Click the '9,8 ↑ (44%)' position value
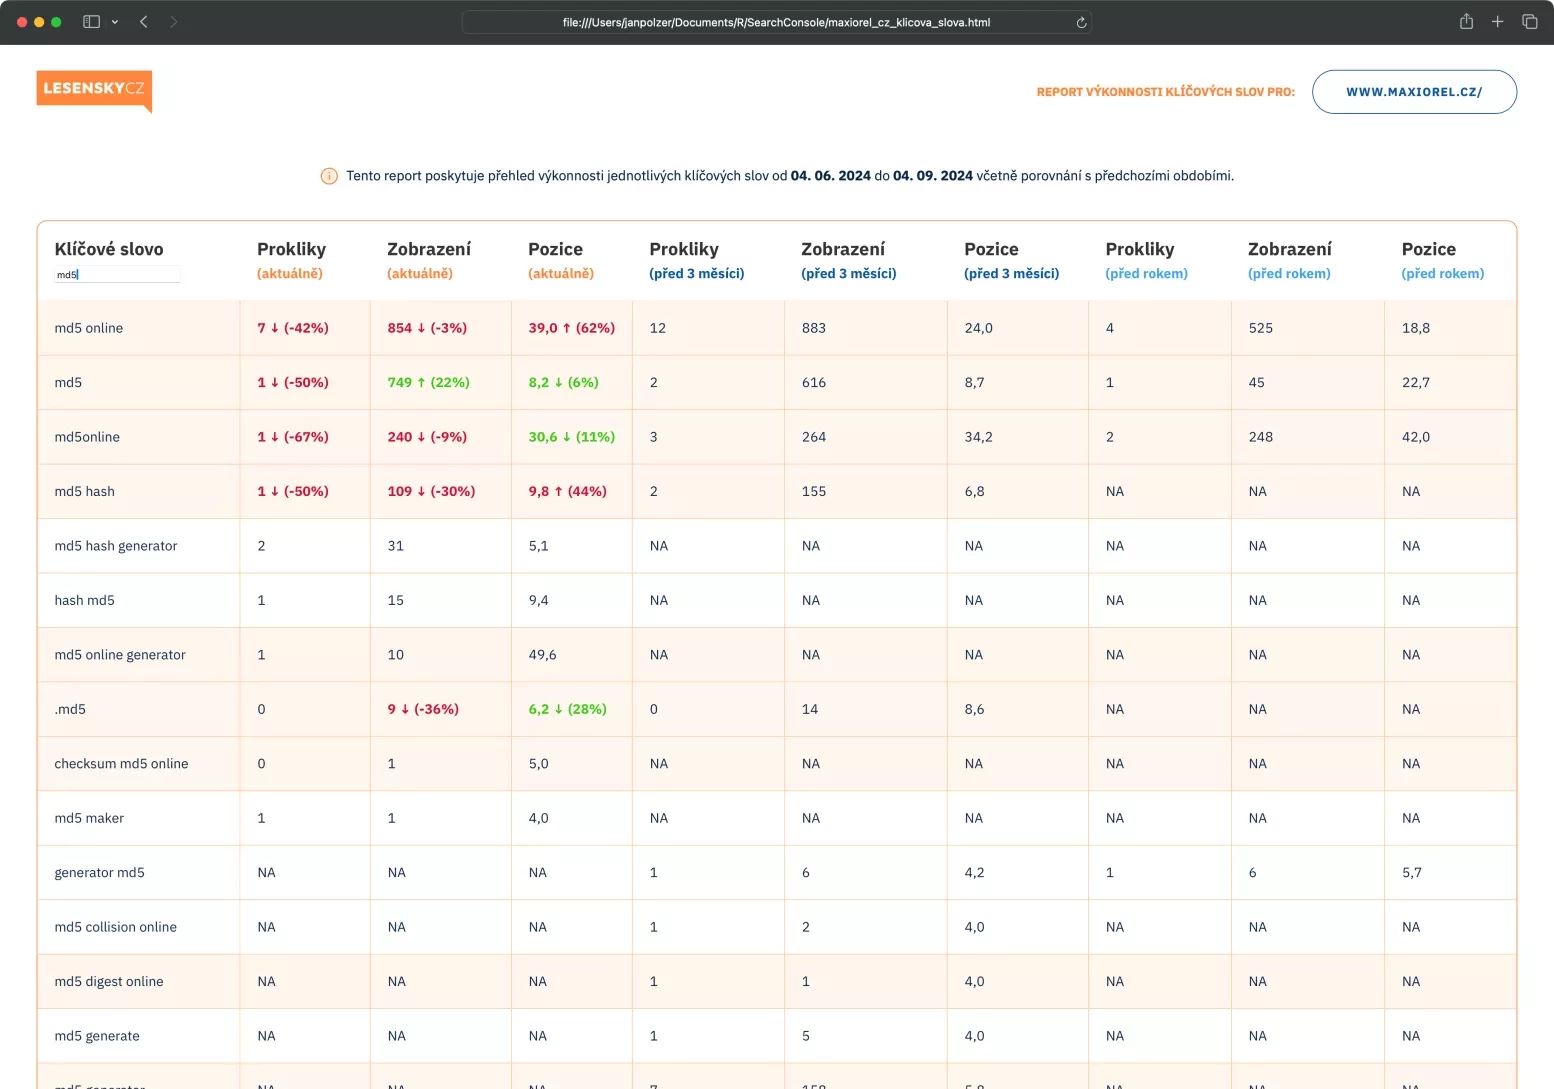 567,491
